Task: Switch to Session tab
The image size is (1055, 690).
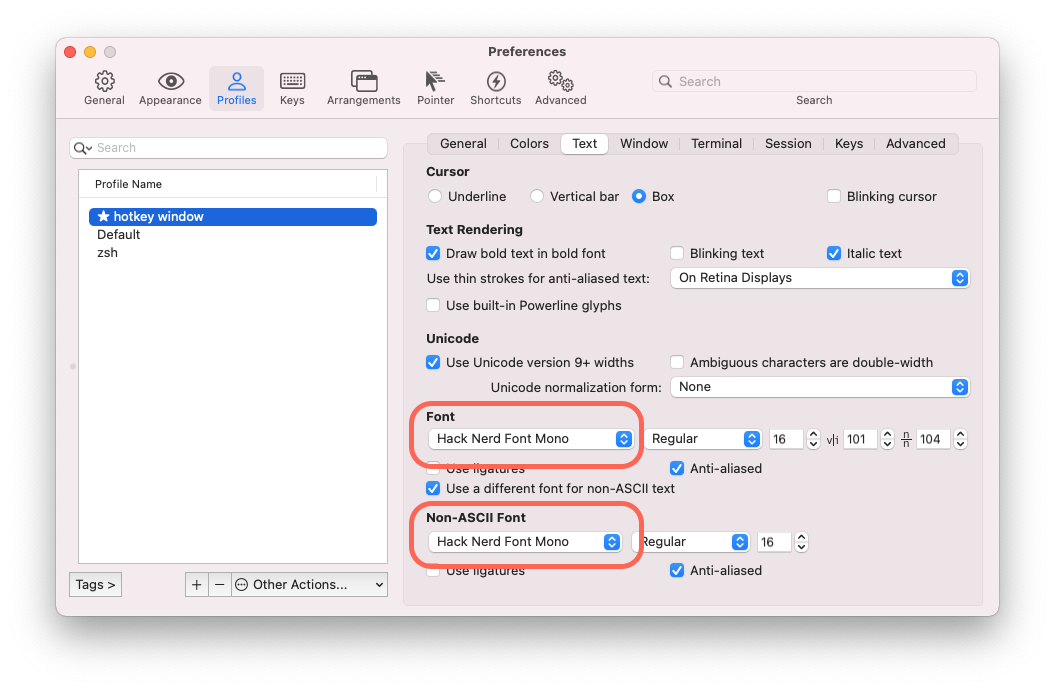Action: coord(788,144)
